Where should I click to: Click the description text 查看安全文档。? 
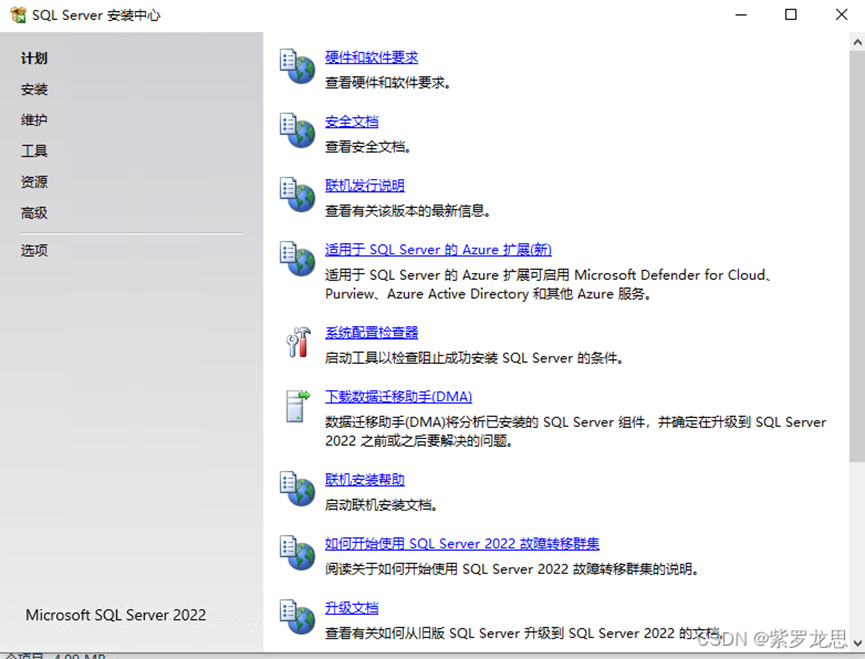pos(367,147)
